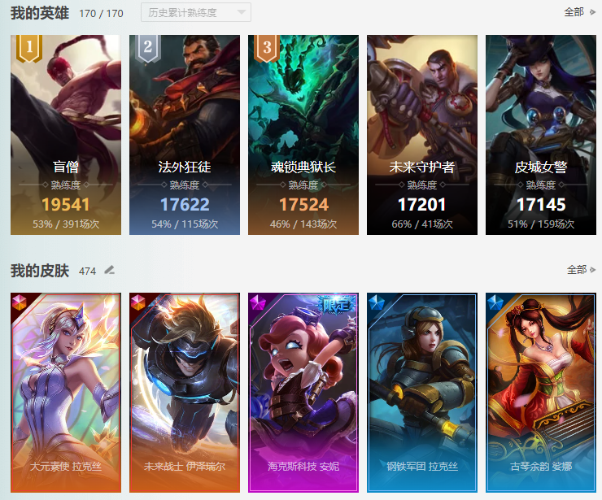
Task: Open the 盲僧 hero card
Action: tap(66, 135)
